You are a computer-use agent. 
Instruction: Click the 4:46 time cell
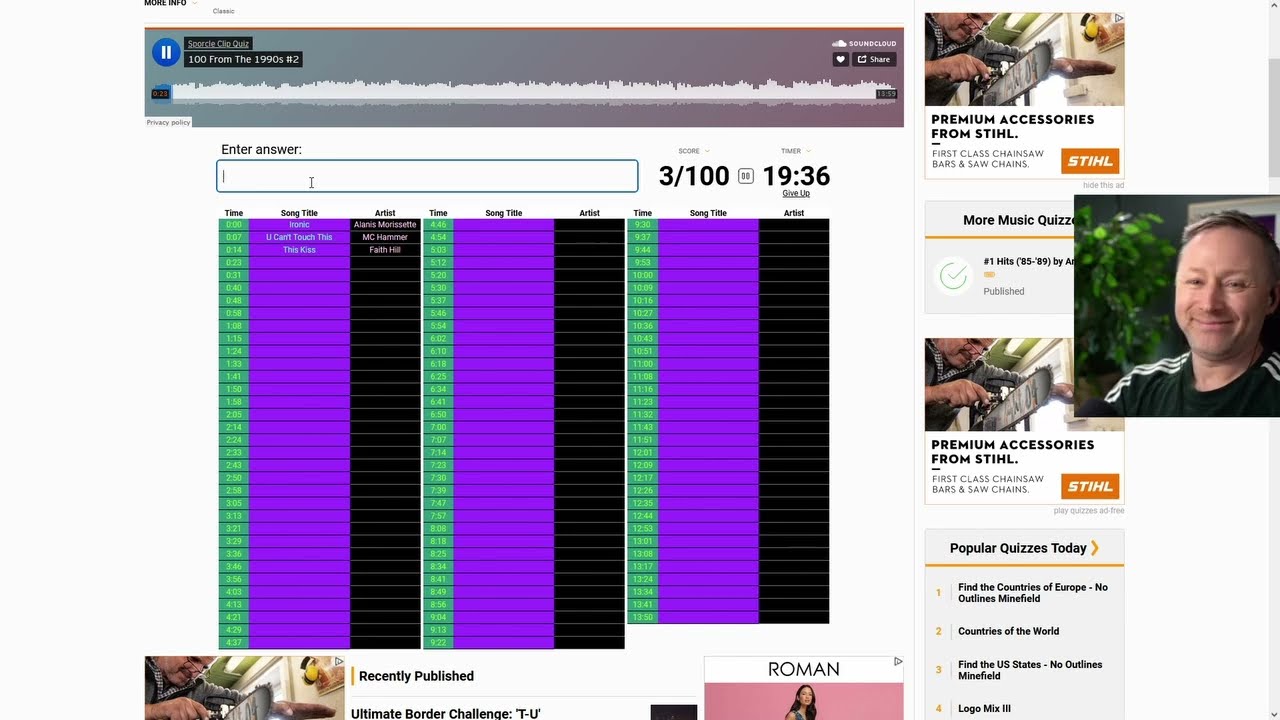[x=438, y=225]
